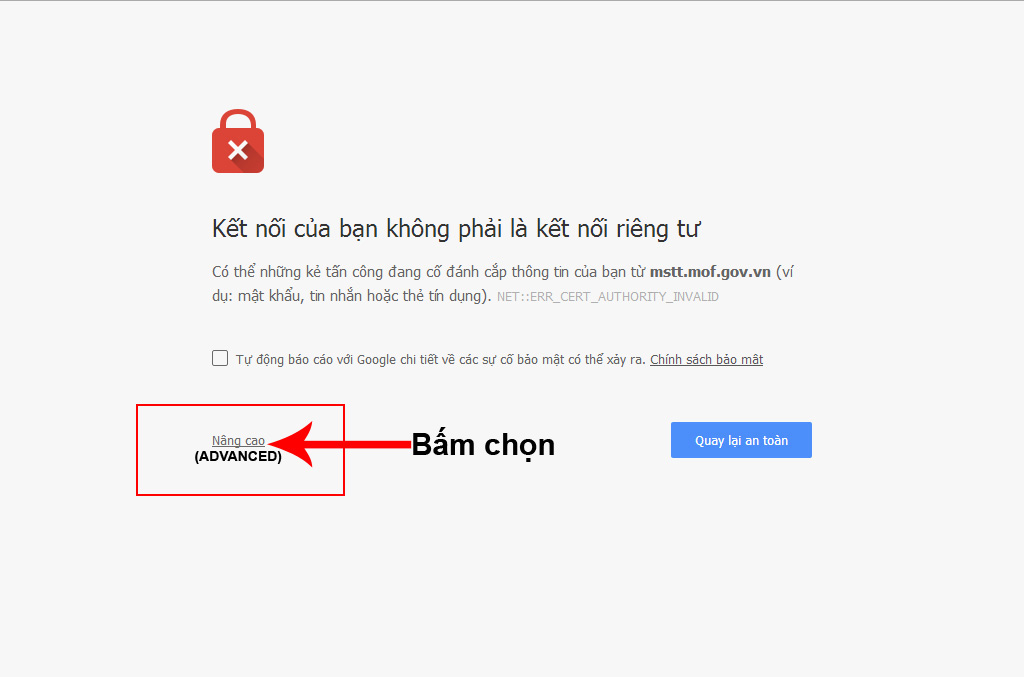
Task: Click the 'Có thể những kẻ tấn công' sentence
Action: (x=317, y=272)
